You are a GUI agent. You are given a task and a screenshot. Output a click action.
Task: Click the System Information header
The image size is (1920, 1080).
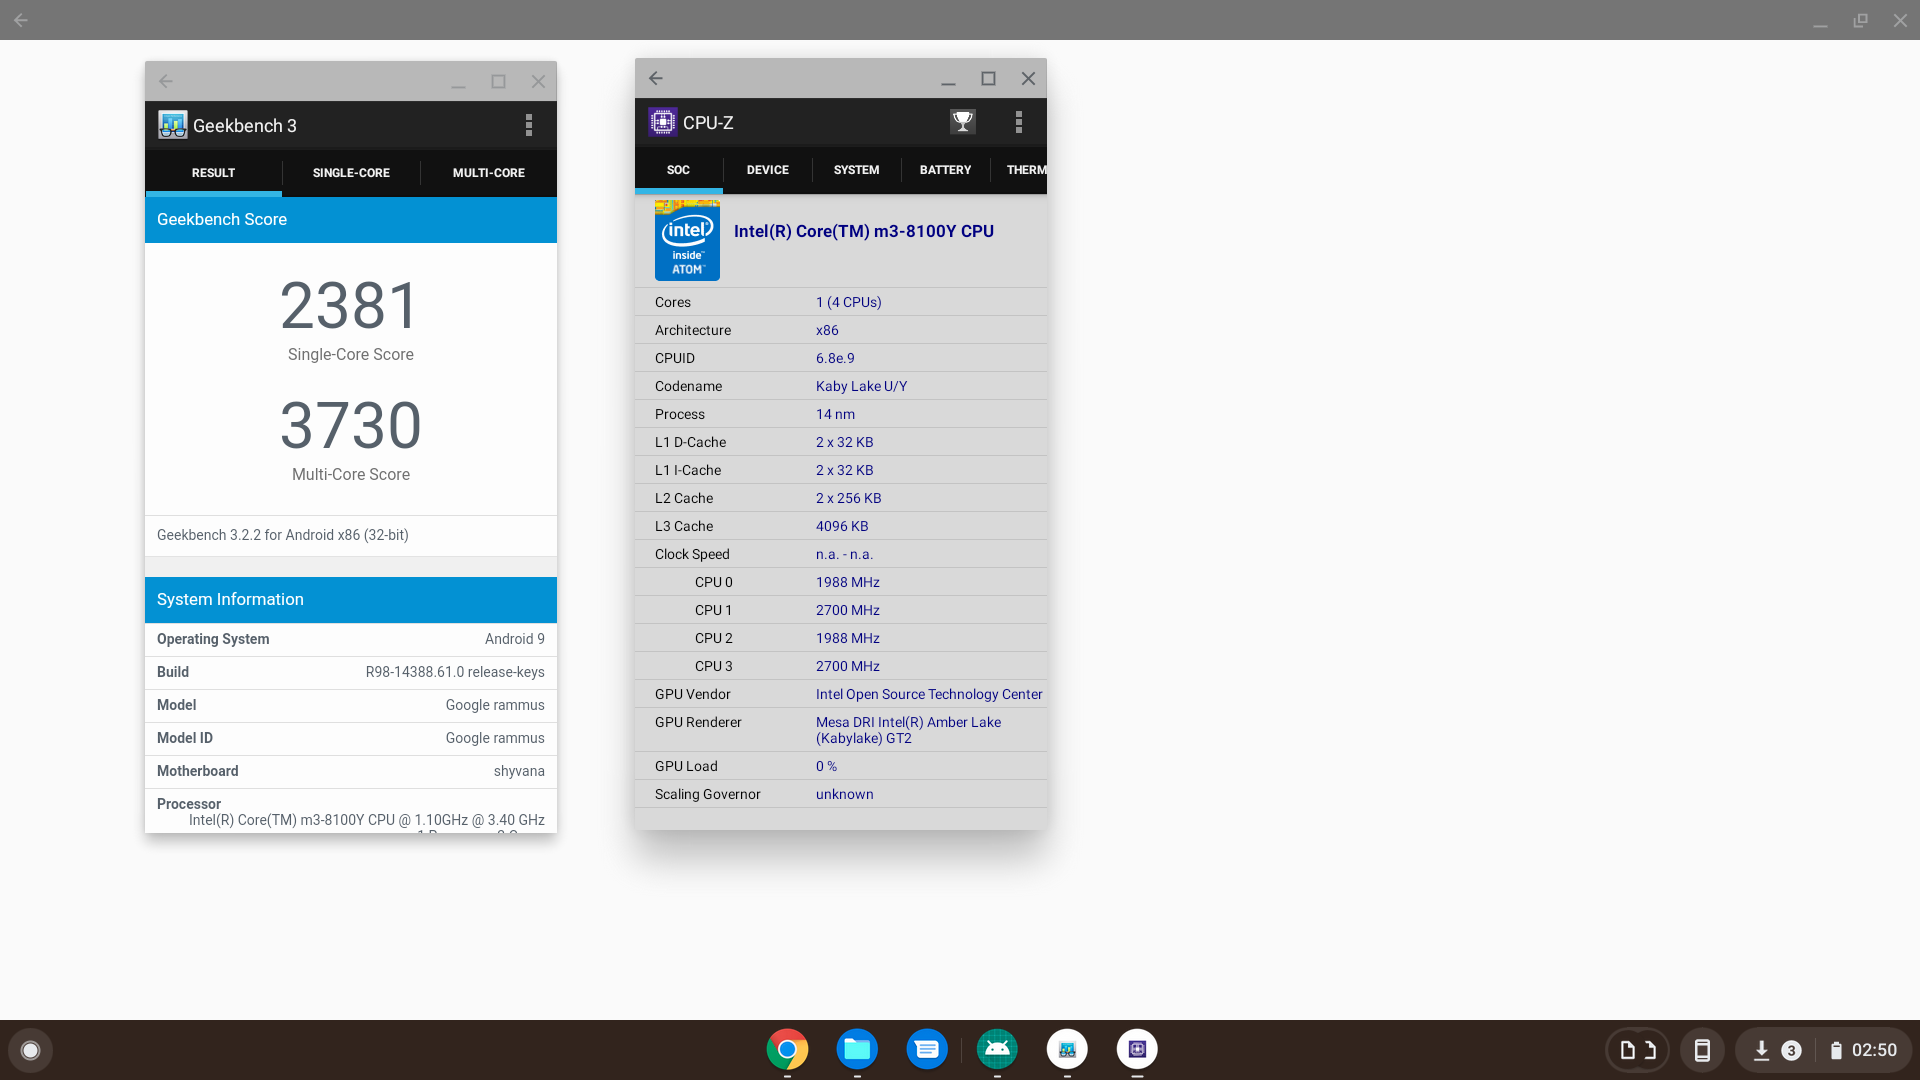[x=351, y=600]
